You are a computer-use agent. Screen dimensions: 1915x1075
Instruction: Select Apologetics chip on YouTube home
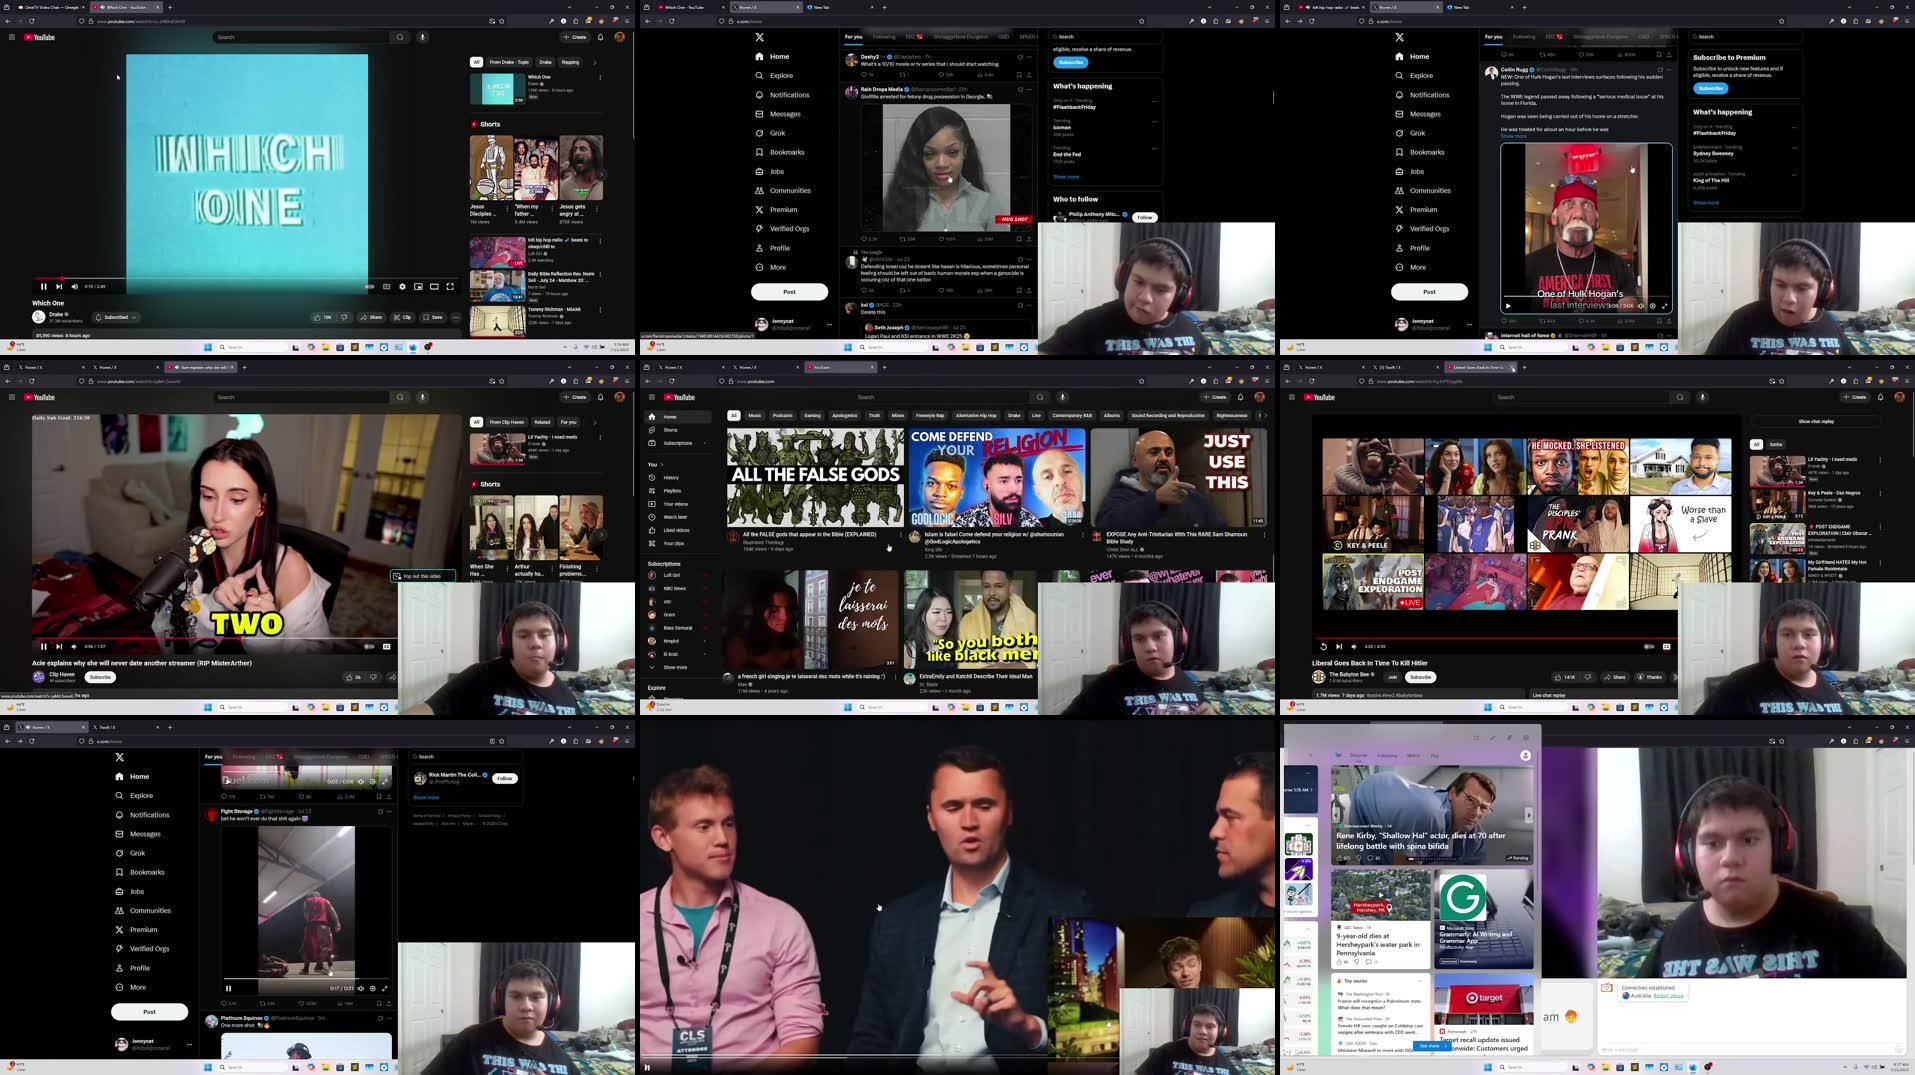pyautogui.click(x=845, y=415)
